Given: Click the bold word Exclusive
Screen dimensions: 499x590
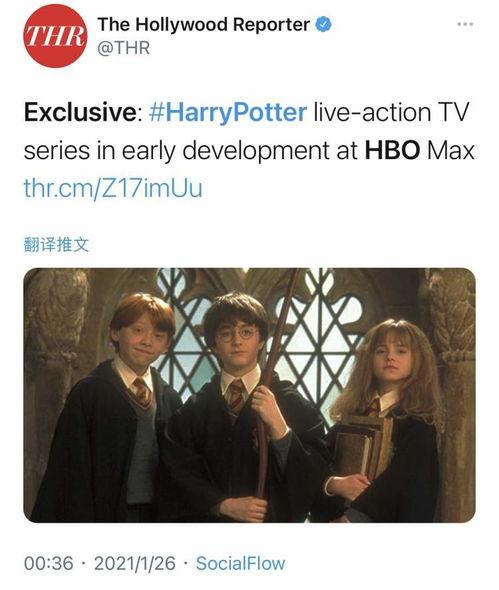Looking at the screenshot, I should coord(80,112).
